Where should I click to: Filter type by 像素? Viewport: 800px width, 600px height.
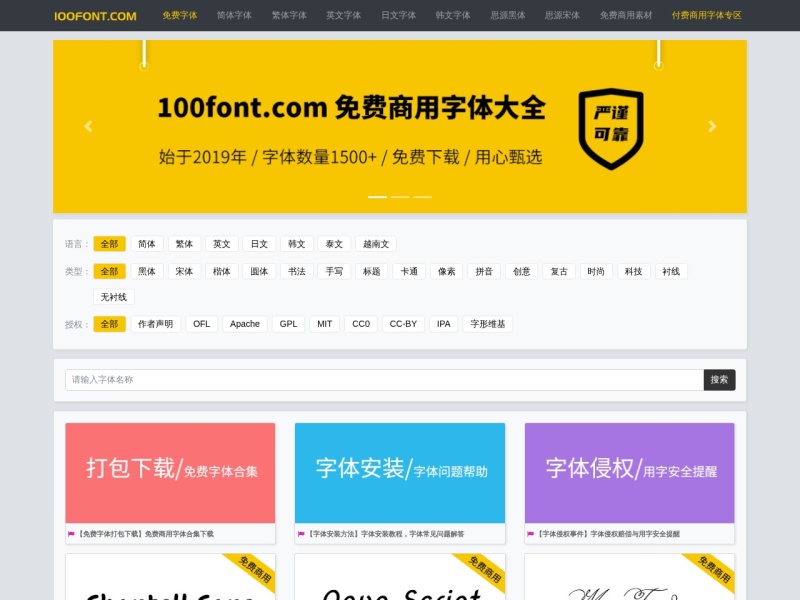(446, 271)
